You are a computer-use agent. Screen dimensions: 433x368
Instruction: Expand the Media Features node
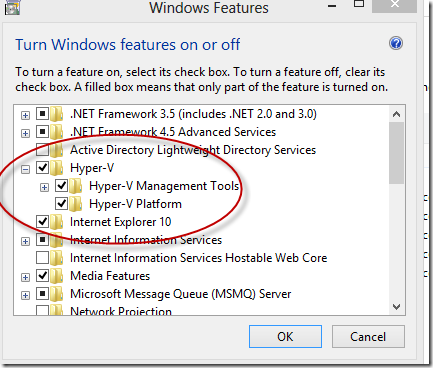coord(25,277)
